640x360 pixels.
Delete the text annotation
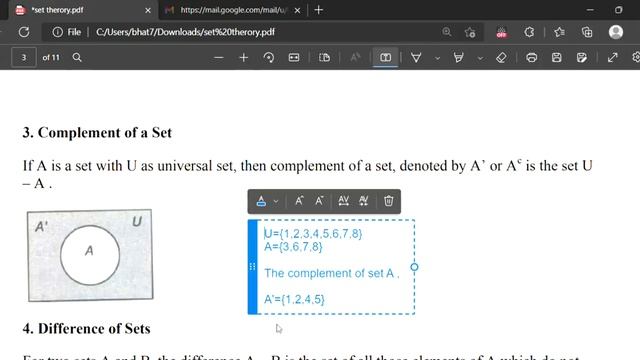[x=389, y=201]
